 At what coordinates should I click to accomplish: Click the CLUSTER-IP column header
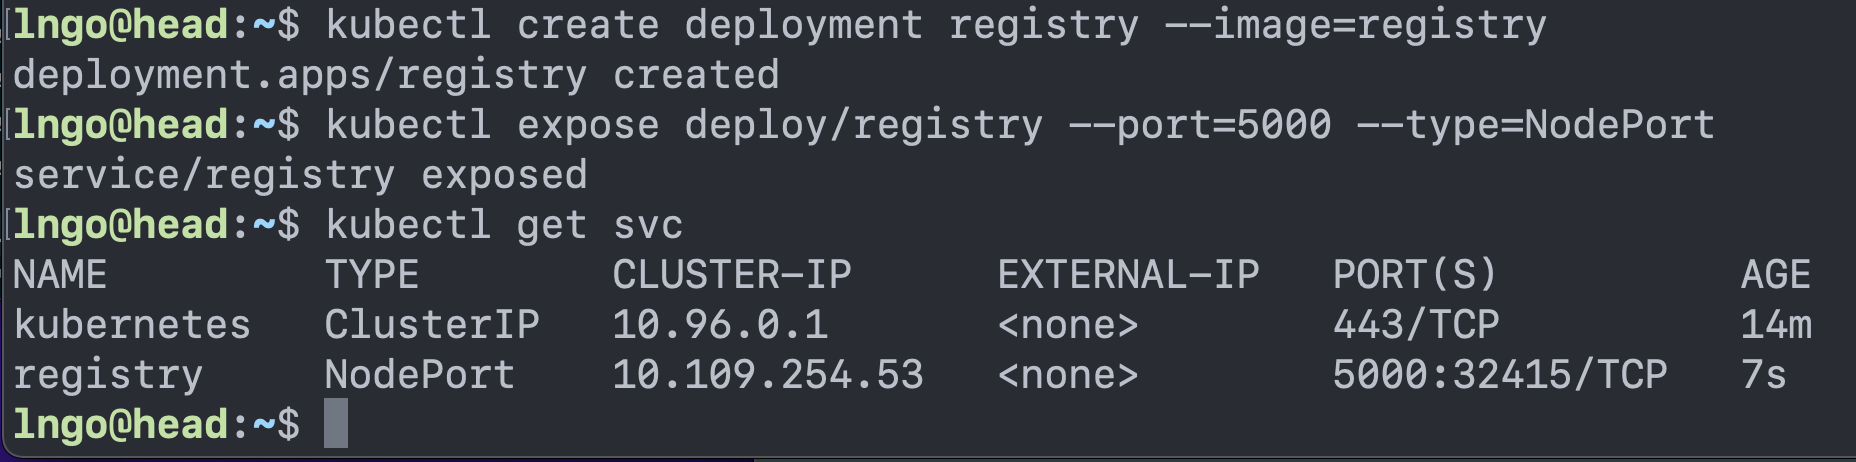pyautogui.click(x=732, y=275)
